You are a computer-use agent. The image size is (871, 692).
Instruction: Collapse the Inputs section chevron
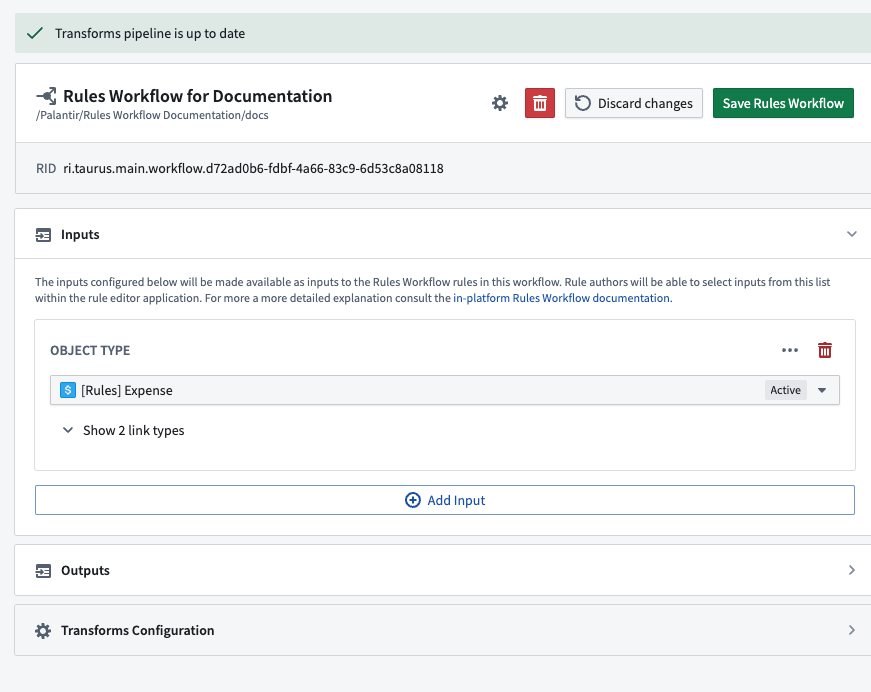[x=852, y=234]
